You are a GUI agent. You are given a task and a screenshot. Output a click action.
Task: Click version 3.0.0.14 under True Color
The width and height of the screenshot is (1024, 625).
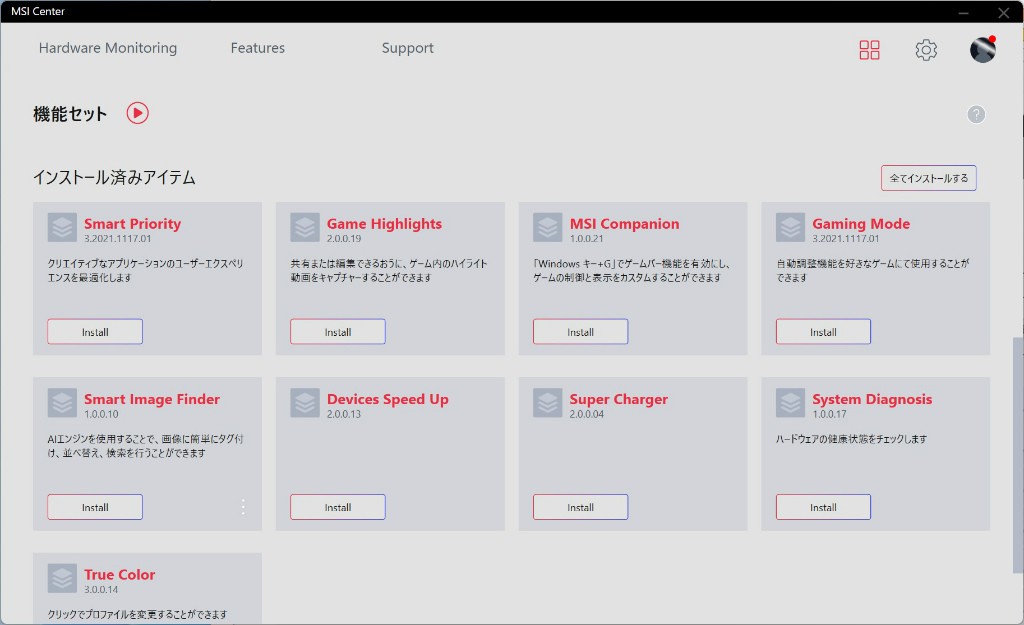tap(101, 589)
